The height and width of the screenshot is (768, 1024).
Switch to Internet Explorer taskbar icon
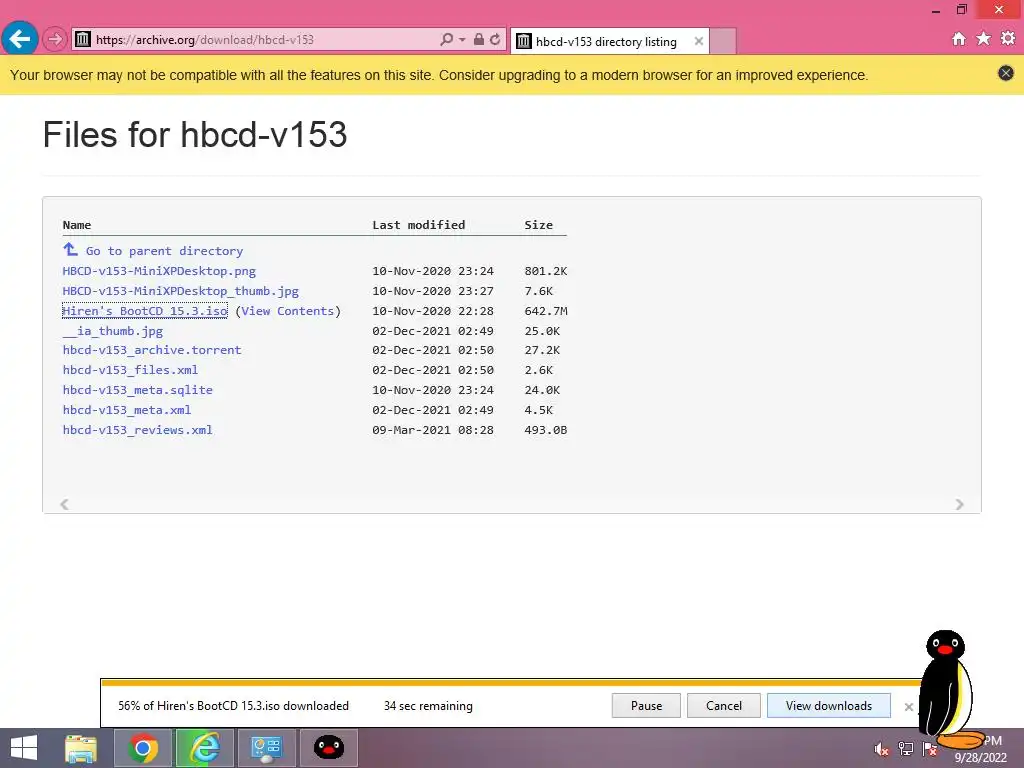point(204,748)
